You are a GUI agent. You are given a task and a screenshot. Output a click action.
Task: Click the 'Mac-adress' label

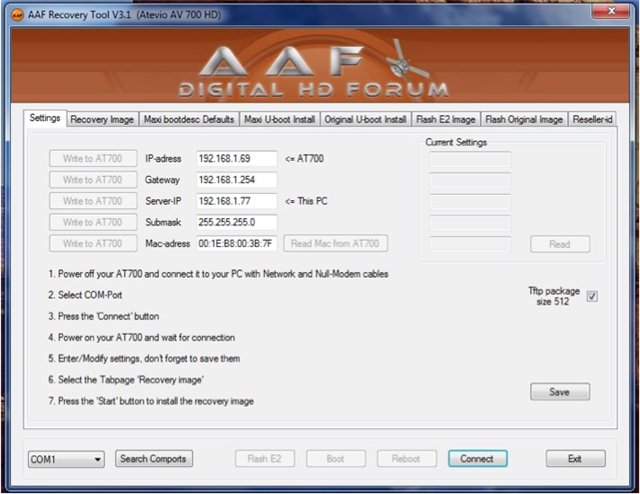(x=168, y=243)
